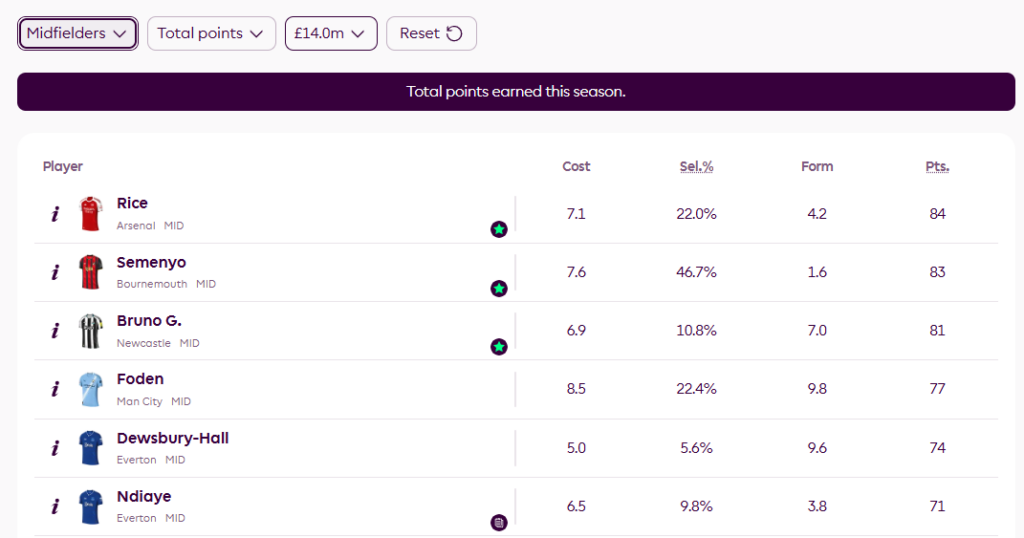Expand the £14.0m max price dropdown
The image size is (1024, 538).
pyautogui.click(x=331, y=33)
